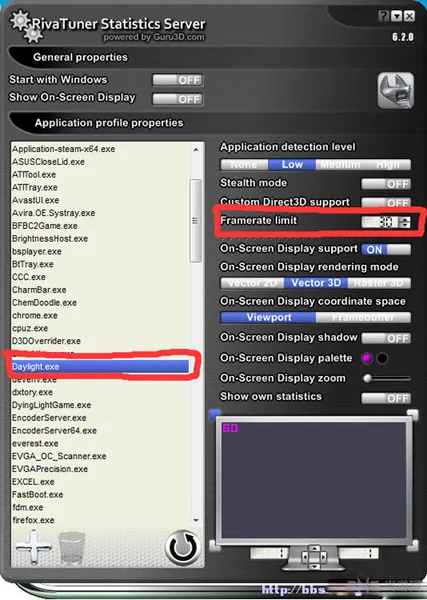Click the circular reset profile arrow button
The height and width of the screenshot is (600, 427).
point(183,548)
